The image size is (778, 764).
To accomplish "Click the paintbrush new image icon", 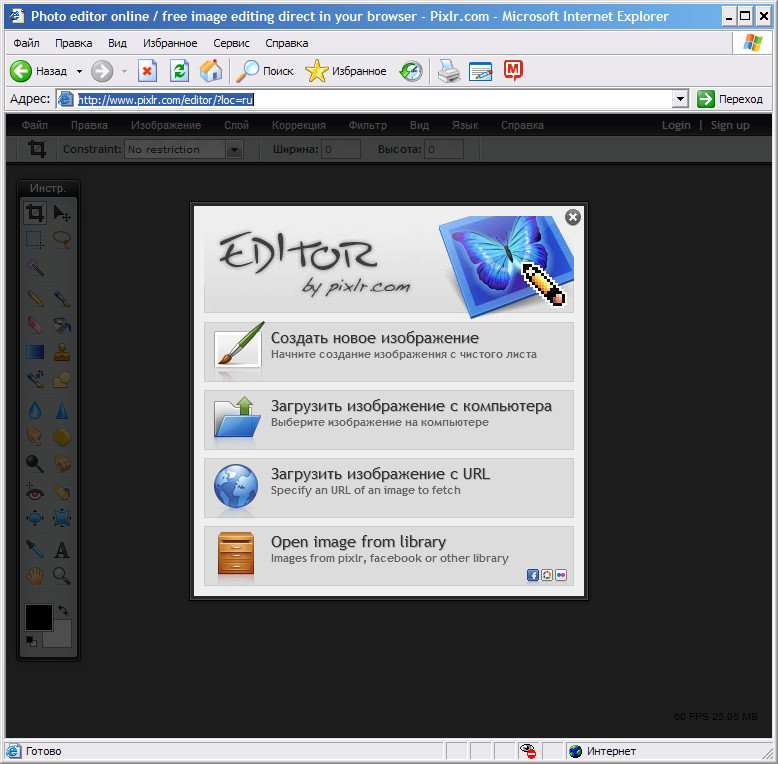I will [238, 346].
